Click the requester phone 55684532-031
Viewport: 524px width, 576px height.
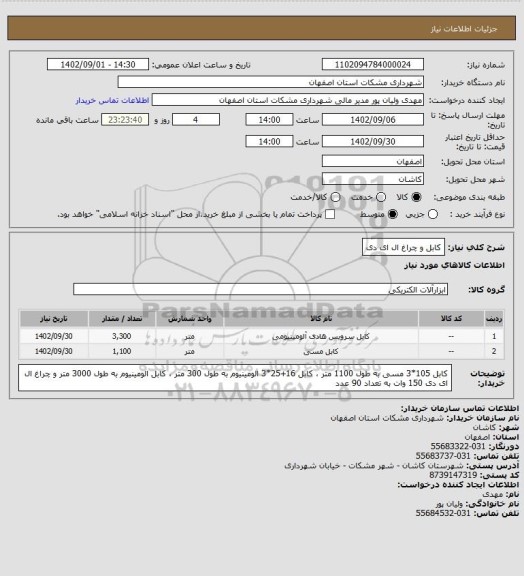(x=443, y=513)
